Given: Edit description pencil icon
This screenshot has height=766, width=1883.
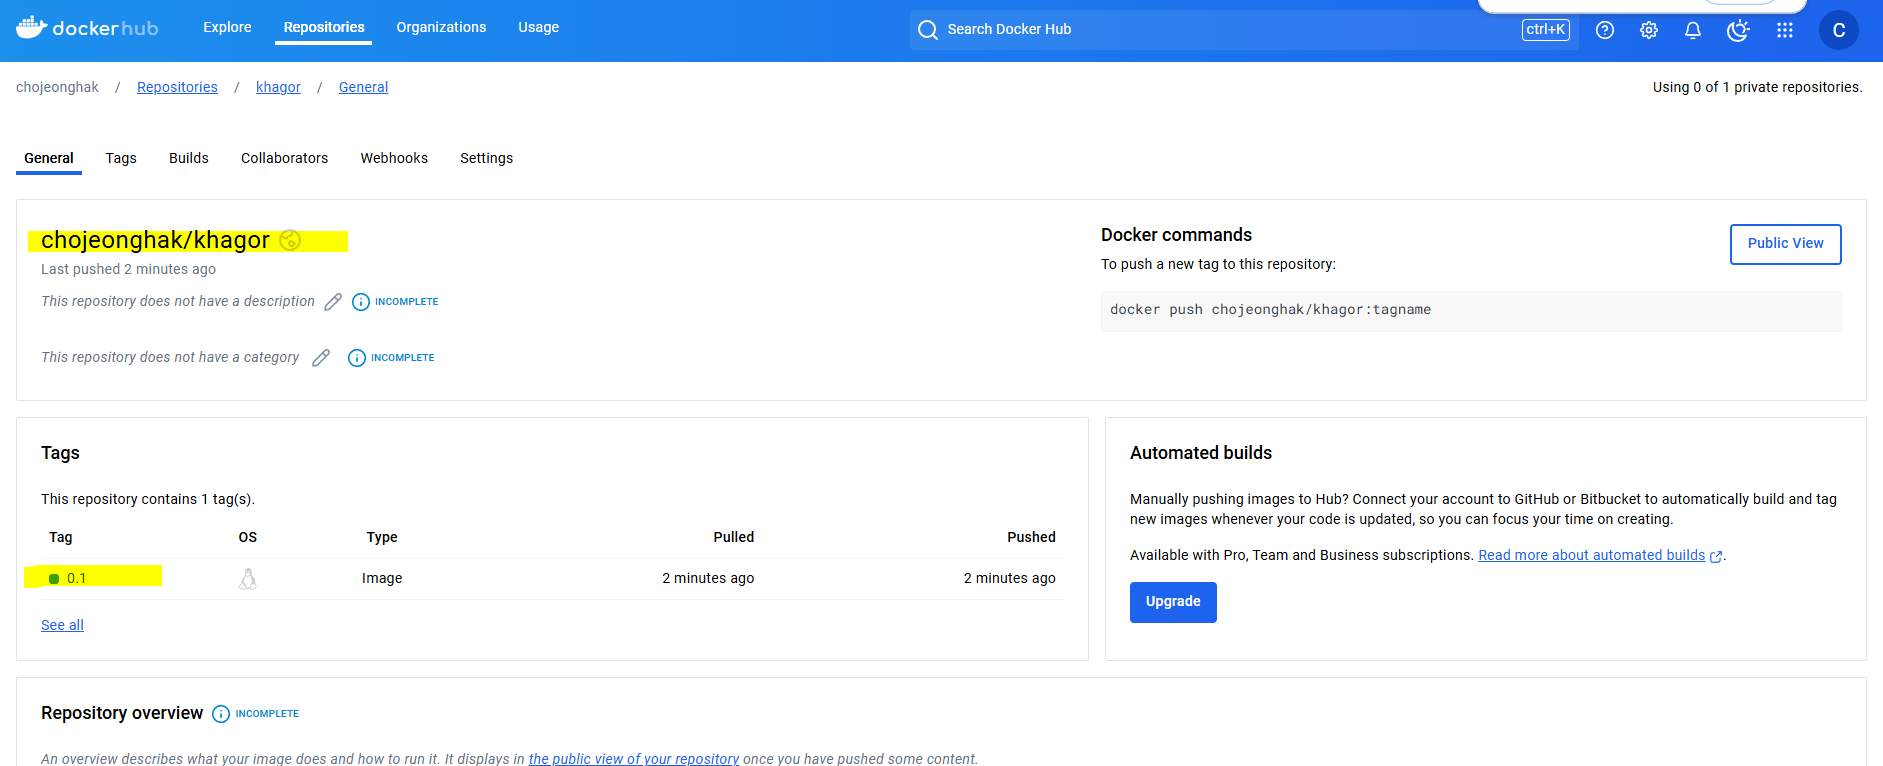Looking at the screenshot, I should click(333, 302).
